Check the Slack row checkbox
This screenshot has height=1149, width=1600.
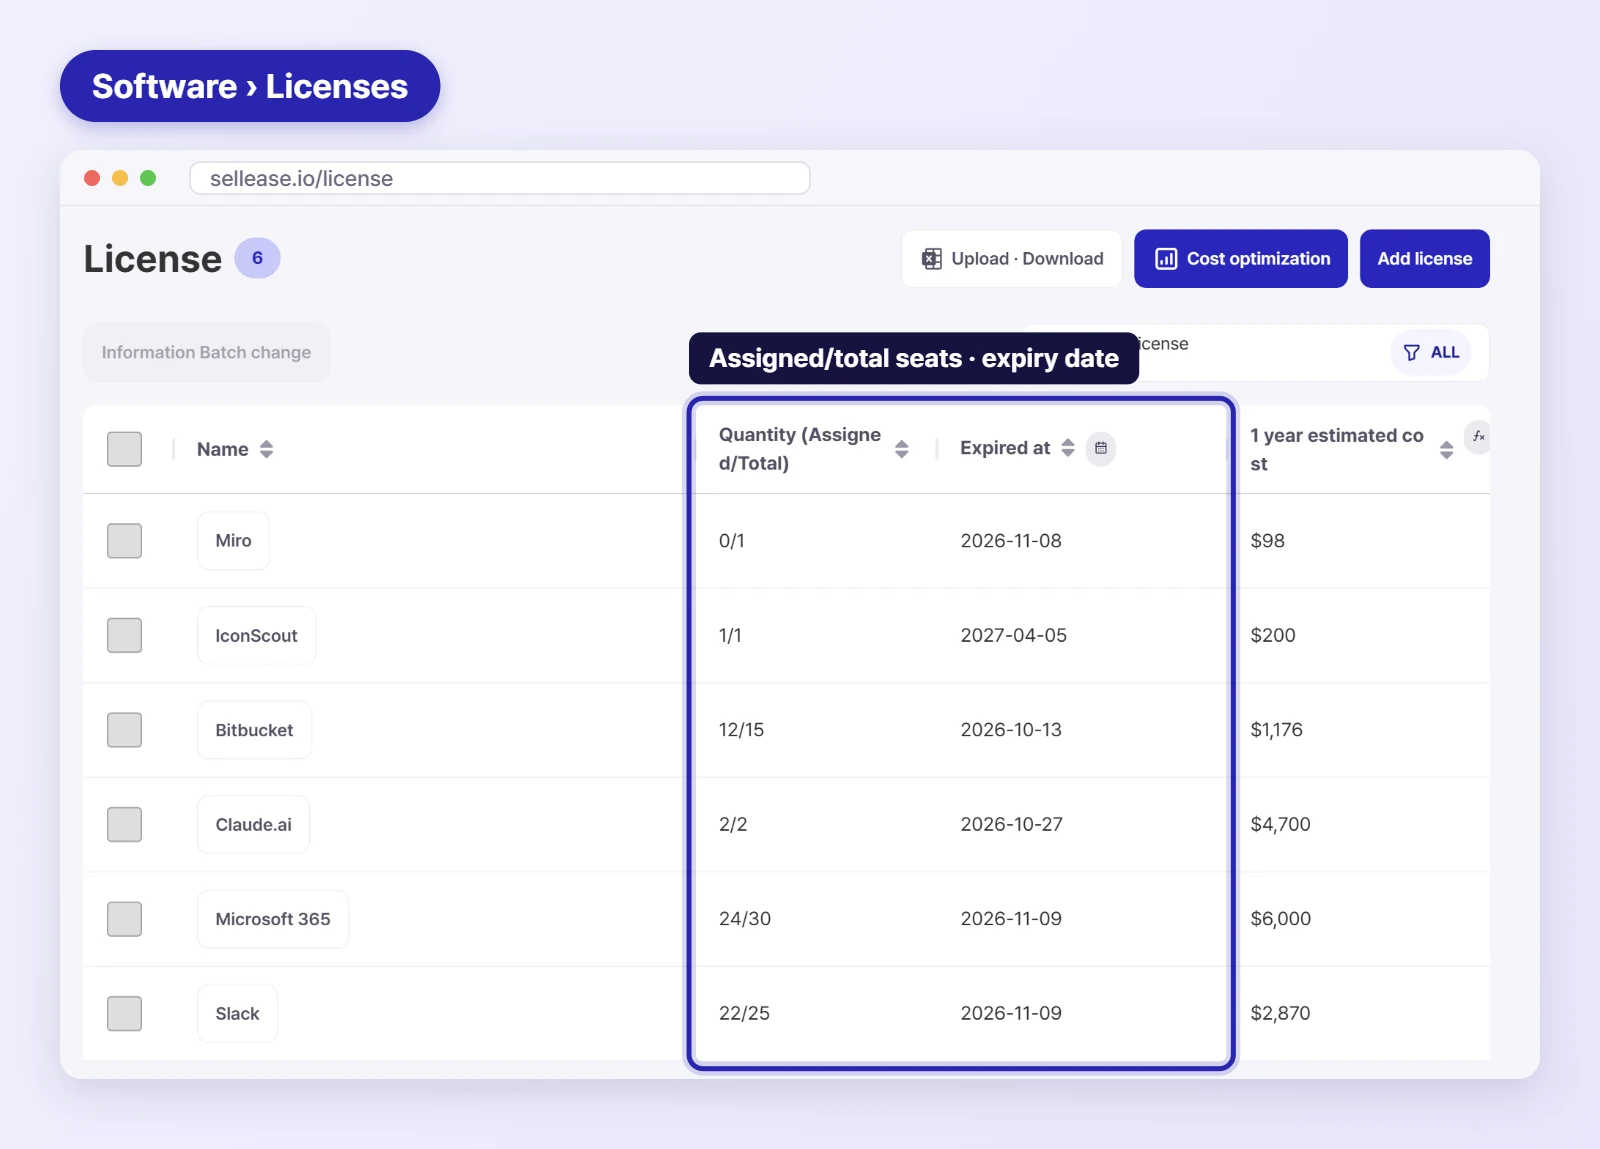[x=124, y=1013]
